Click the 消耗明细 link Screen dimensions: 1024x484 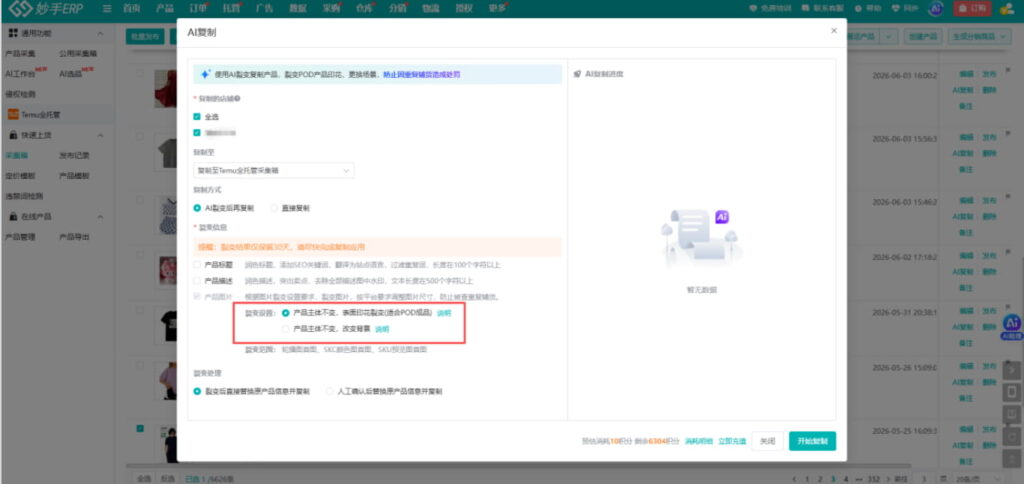(698, 442)
